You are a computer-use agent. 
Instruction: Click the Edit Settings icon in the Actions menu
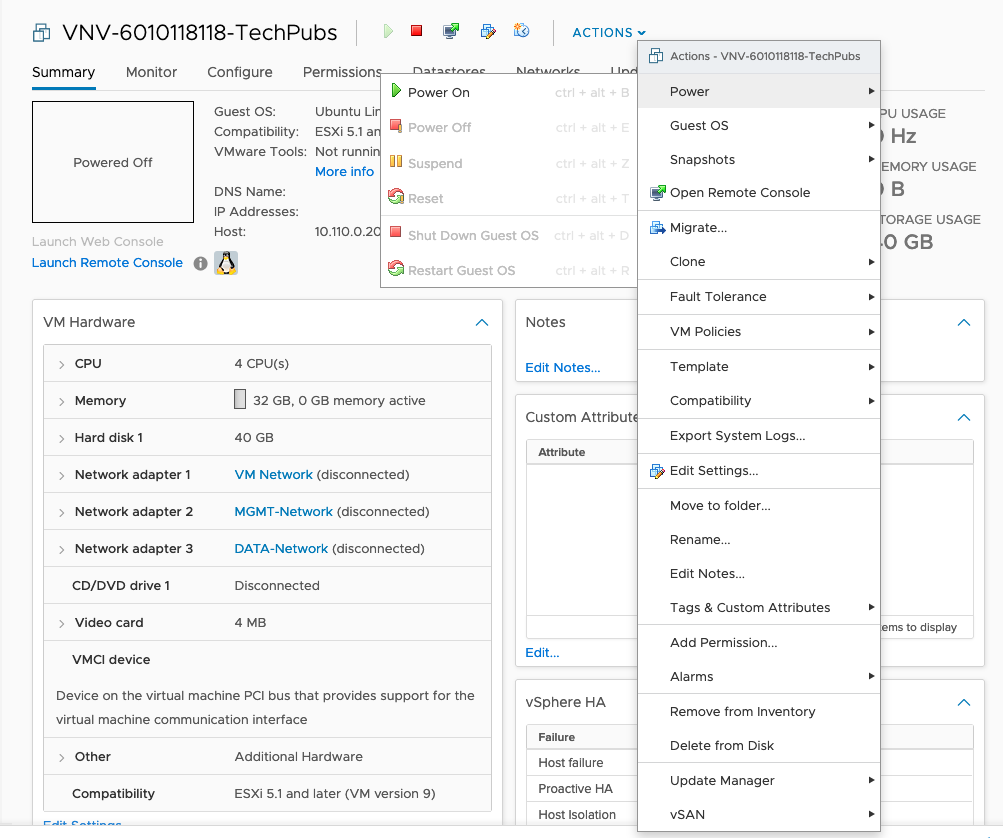coord(658,471)
